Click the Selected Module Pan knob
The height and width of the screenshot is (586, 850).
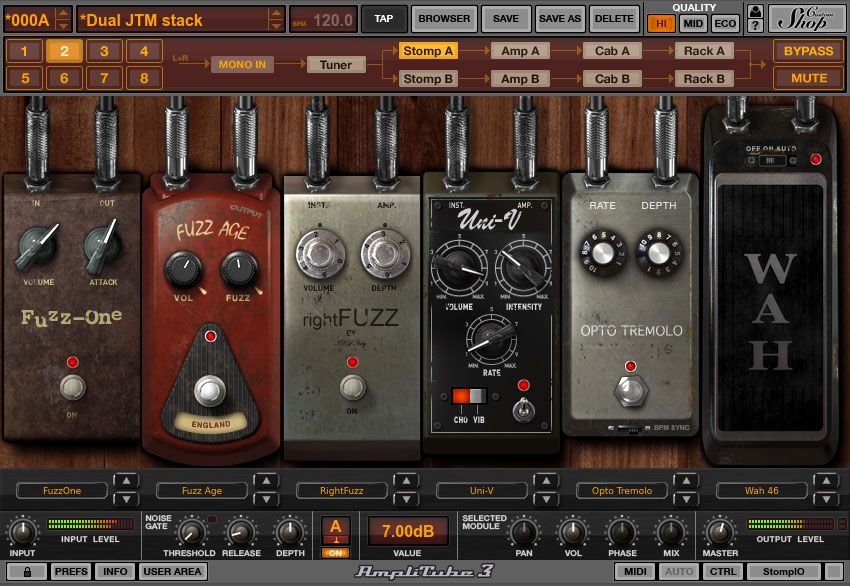point(523,532)
